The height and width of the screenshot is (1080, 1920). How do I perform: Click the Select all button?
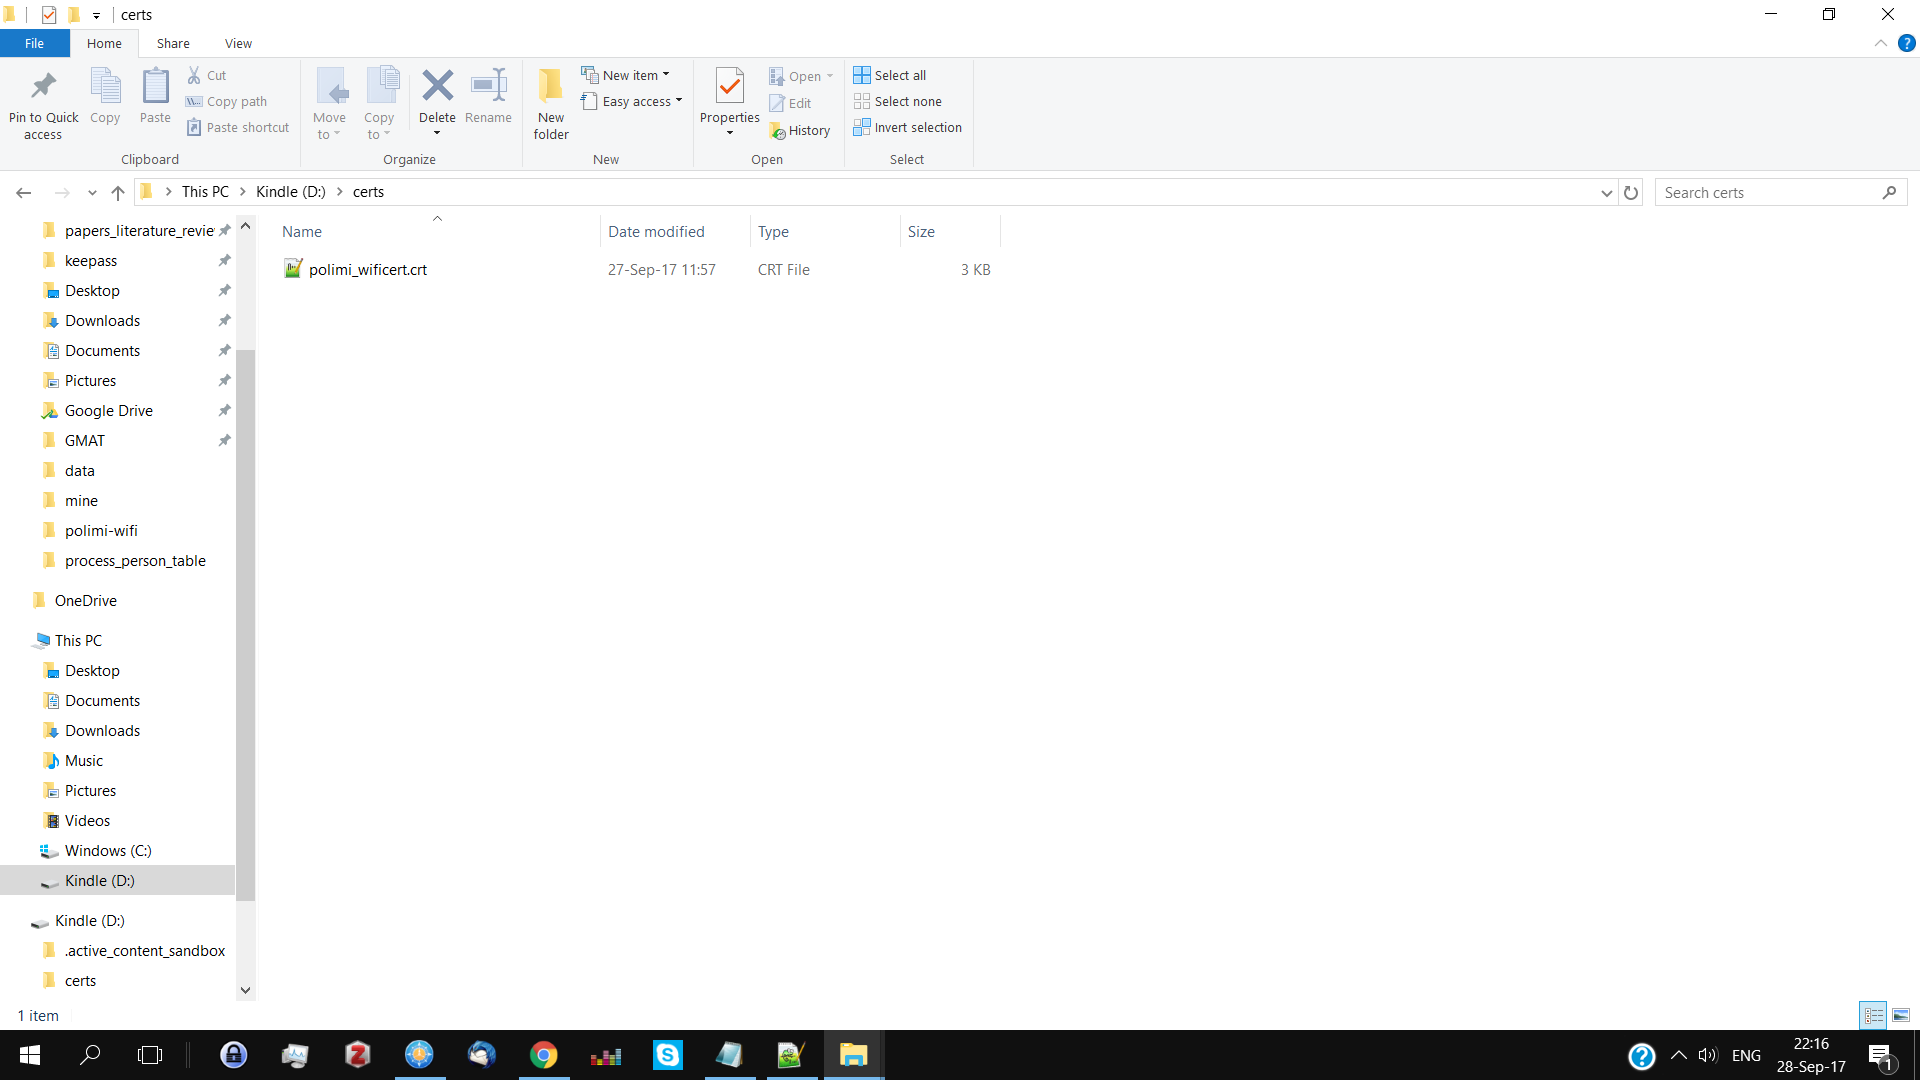coord(890,75)
